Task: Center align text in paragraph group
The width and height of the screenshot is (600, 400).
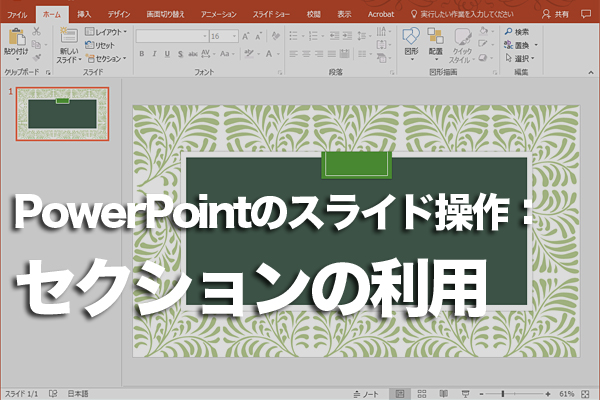Action: point(306,54)
